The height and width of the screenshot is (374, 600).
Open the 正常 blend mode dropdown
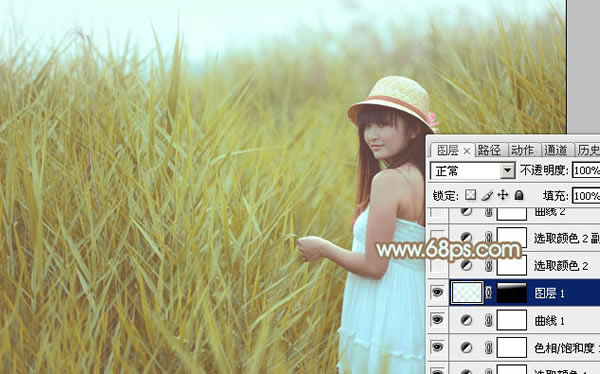pos(473,171)
